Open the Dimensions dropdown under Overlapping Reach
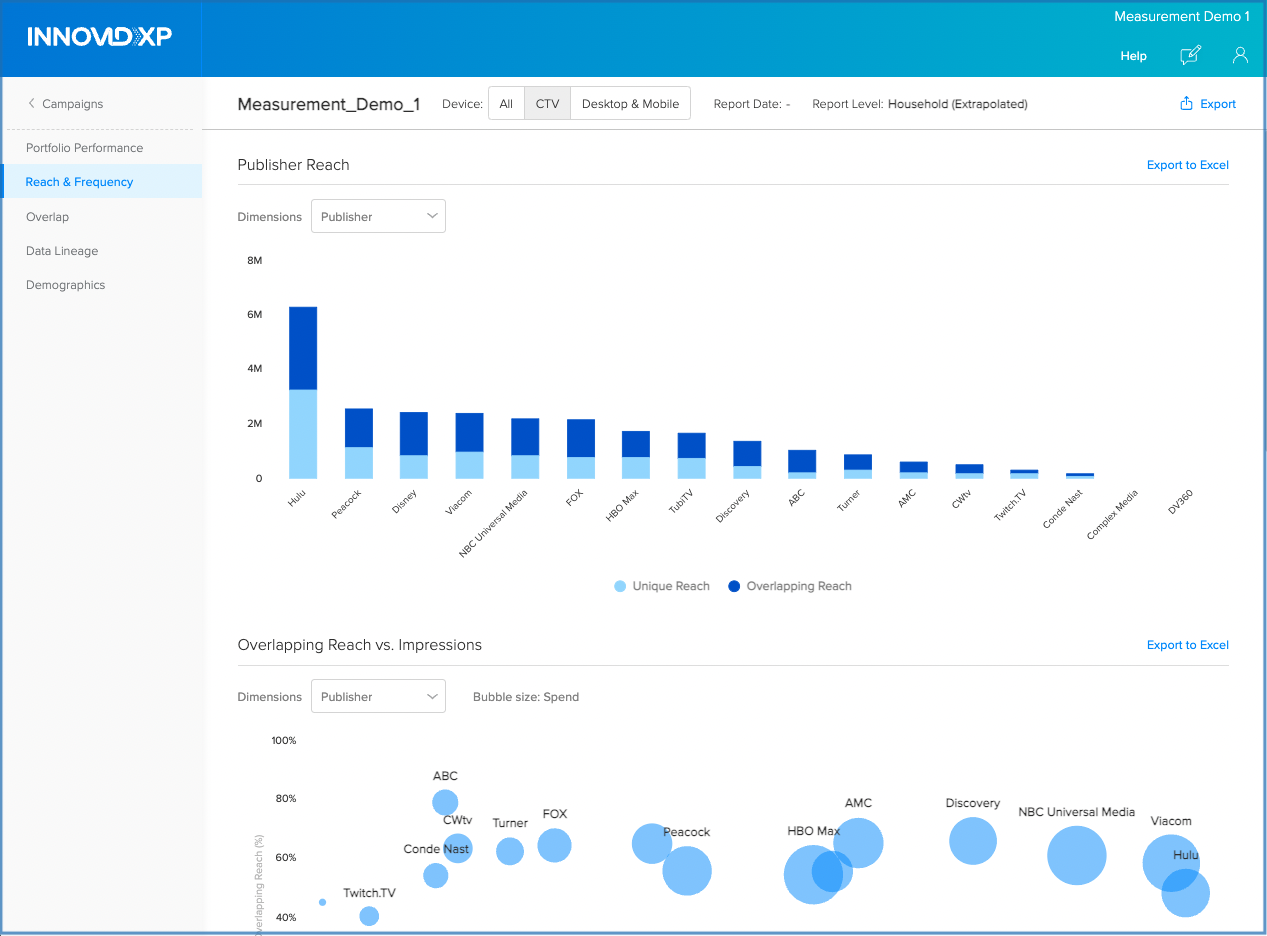1267x936 pixels. click(378, 696)
